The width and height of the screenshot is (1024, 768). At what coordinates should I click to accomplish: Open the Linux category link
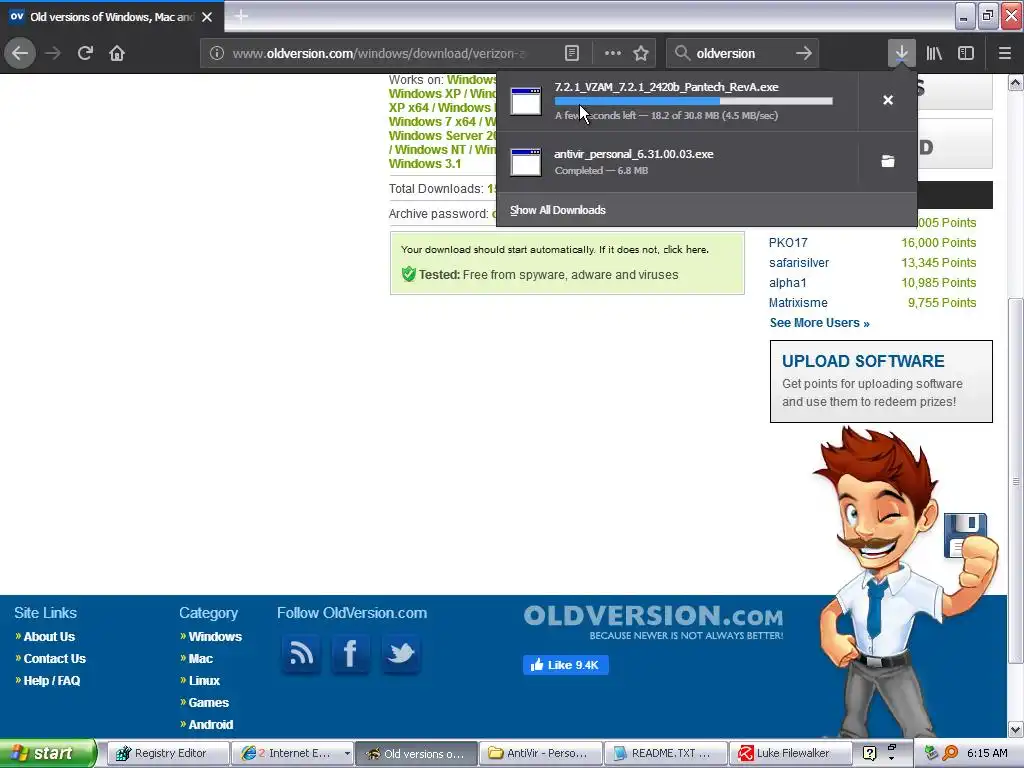point(204,680)
